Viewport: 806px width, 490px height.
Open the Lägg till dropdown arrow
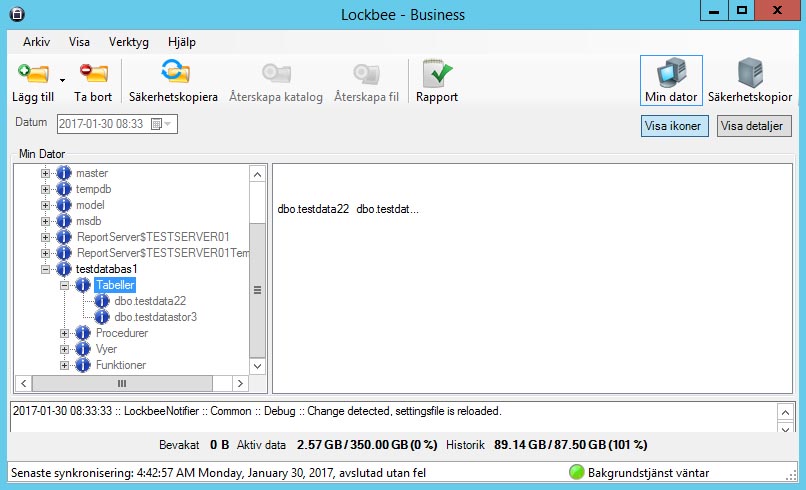(x=62, y=80)
